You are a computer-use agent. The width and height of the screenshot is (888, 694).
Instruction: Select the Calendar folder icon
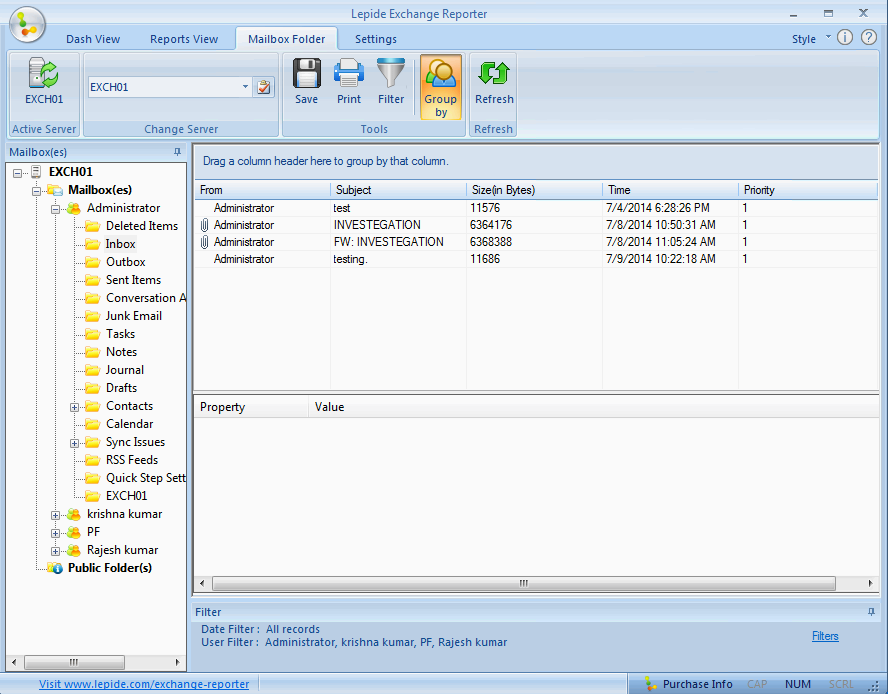(92, 424)
